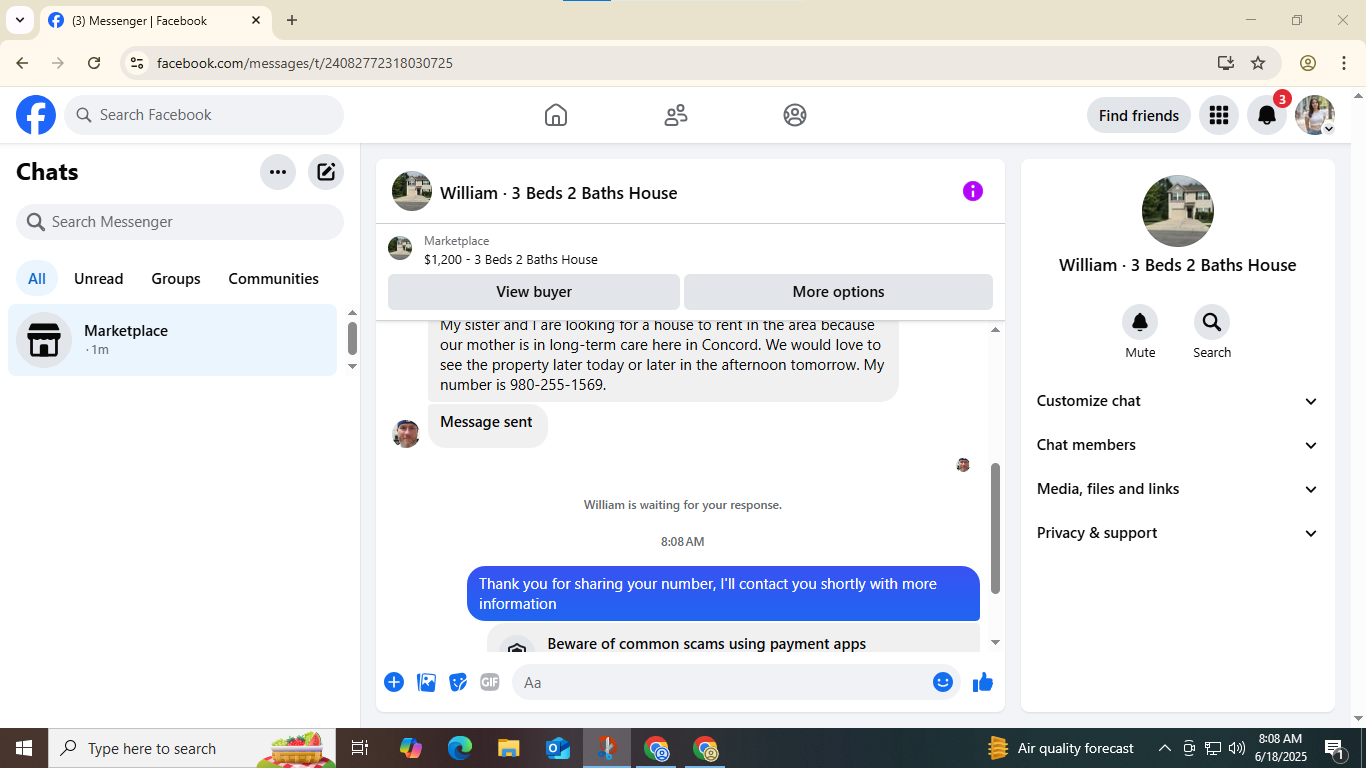
Task: Open Chrome three-dot menu
Action: tap(1344, 63)
